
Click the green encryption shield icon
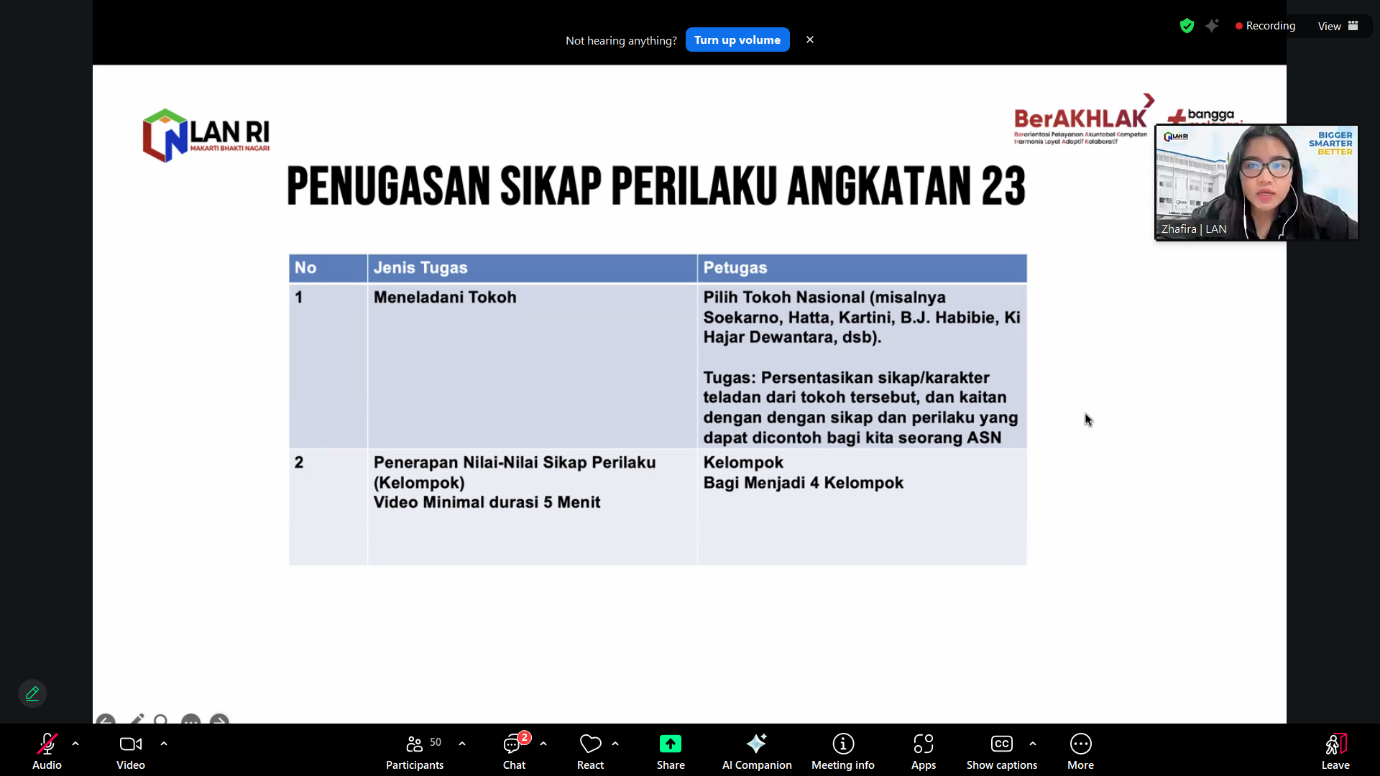pyautogui.click(x=1187, y=26)
